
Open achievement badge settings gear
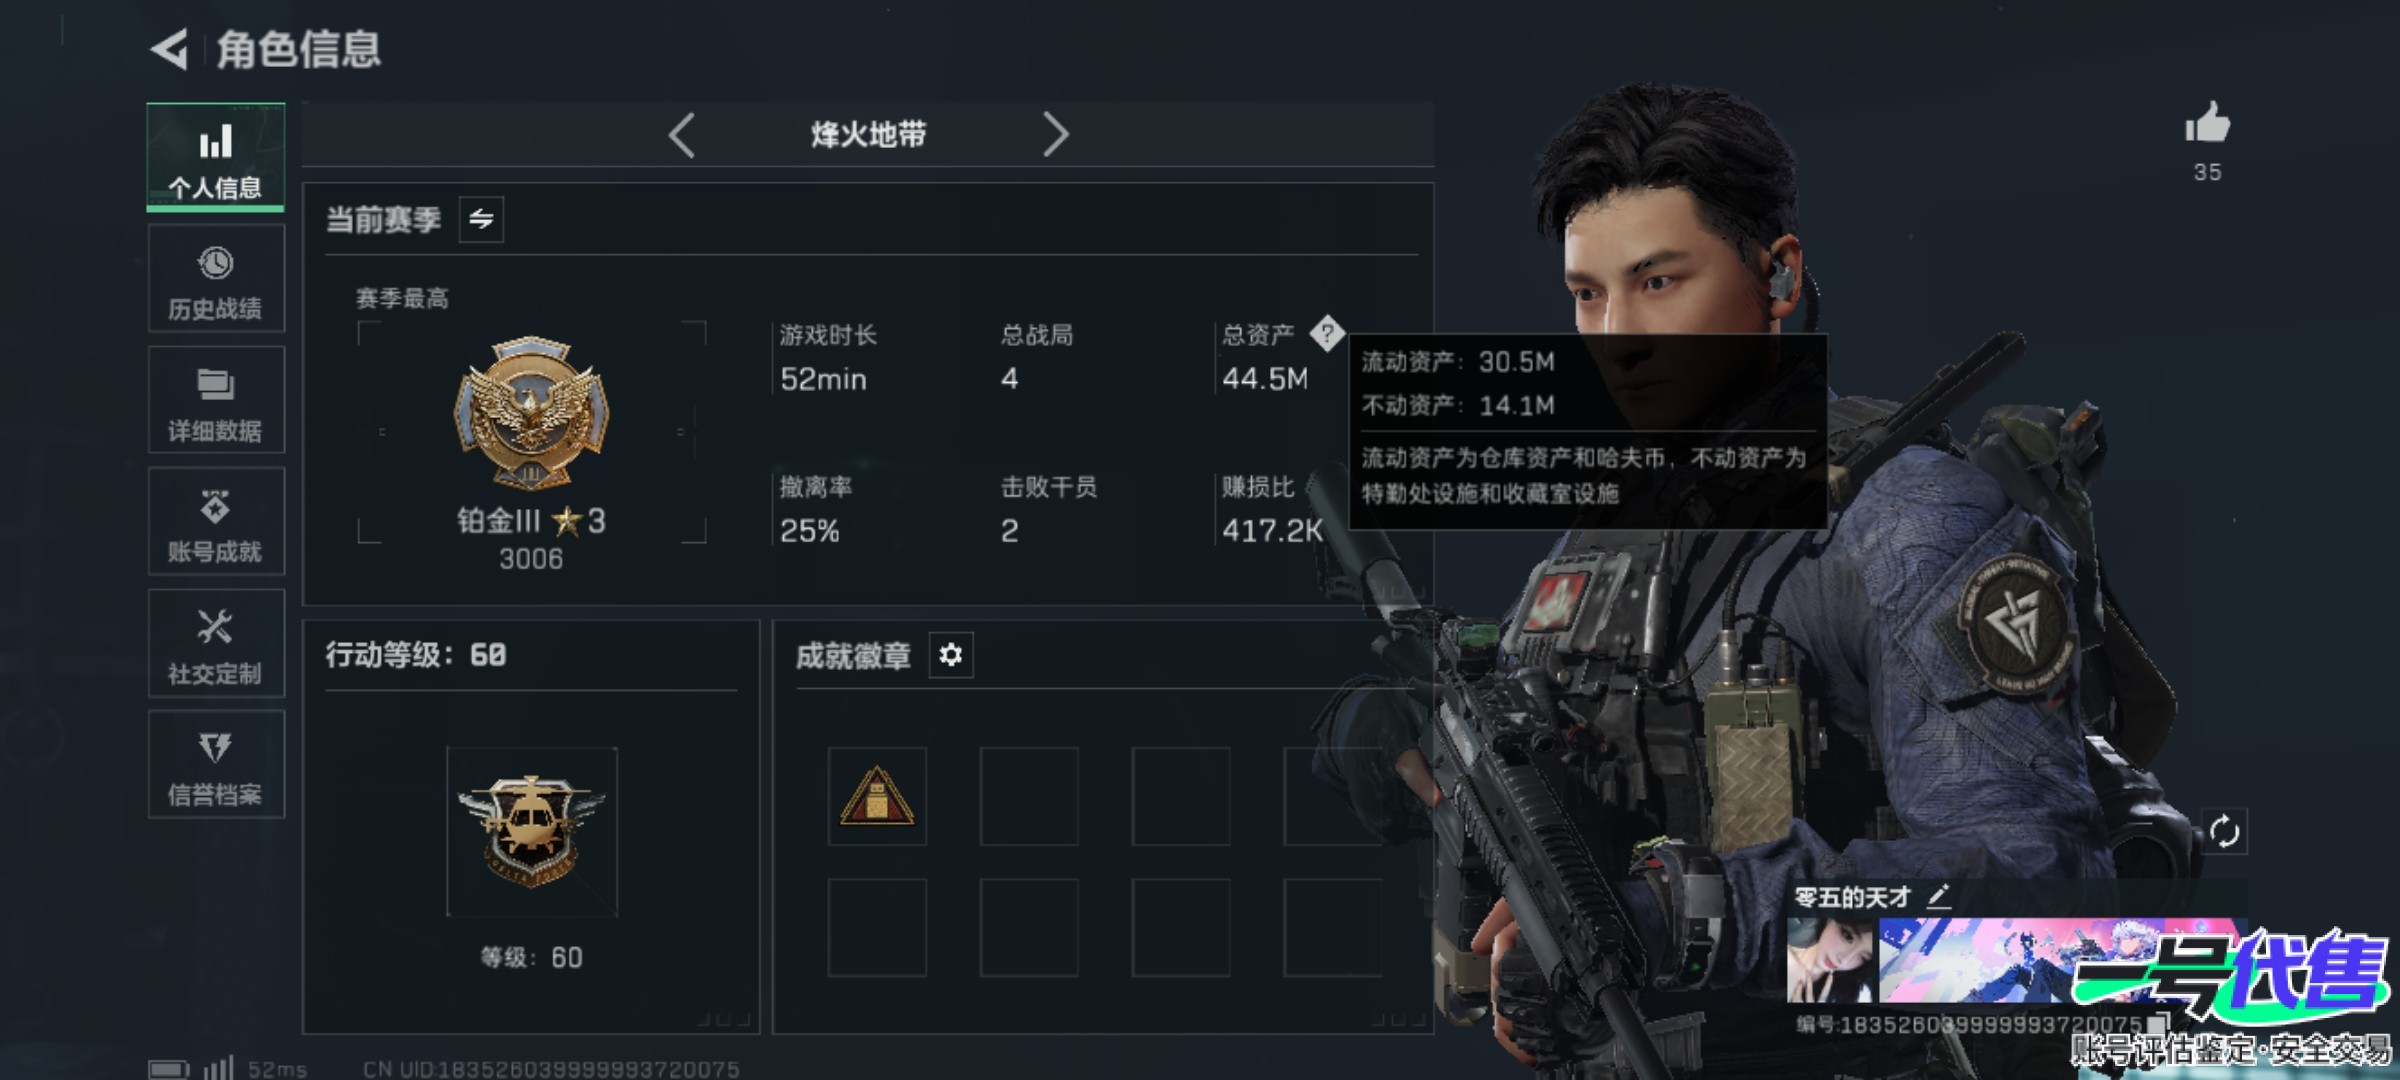coord(951,655)
